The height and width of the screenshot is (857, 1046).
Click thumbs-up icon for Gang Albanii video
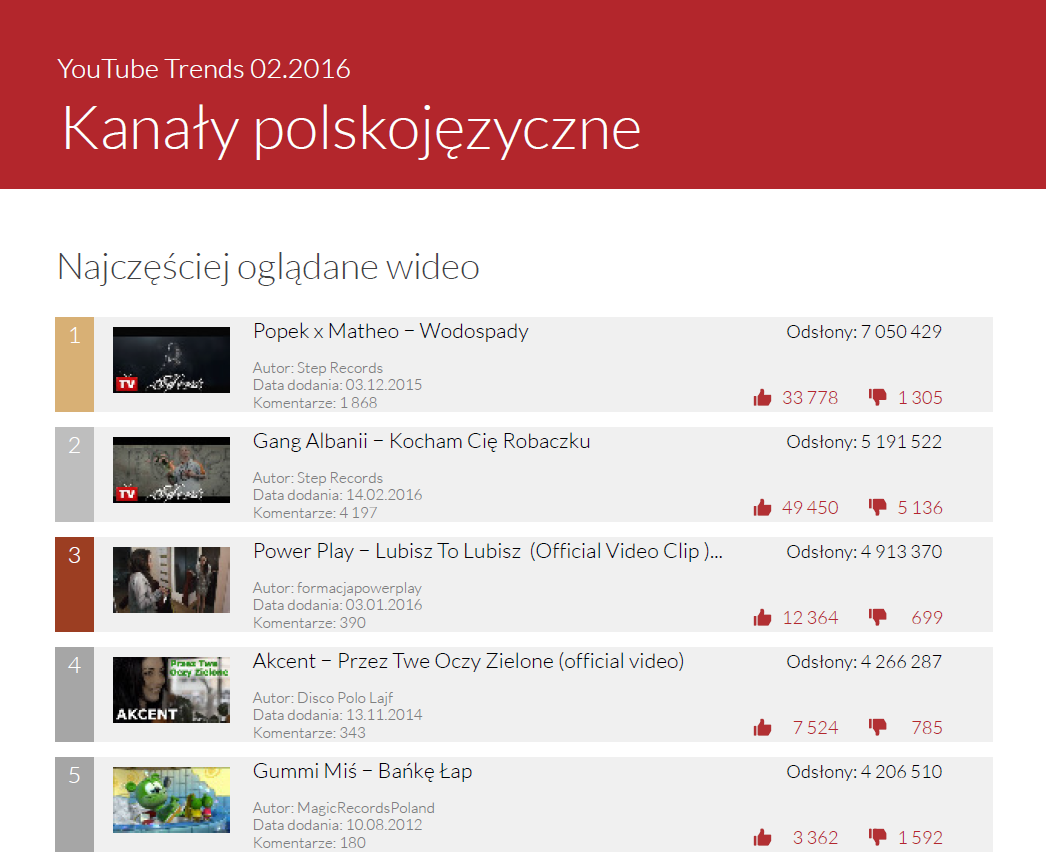(763, 508)
